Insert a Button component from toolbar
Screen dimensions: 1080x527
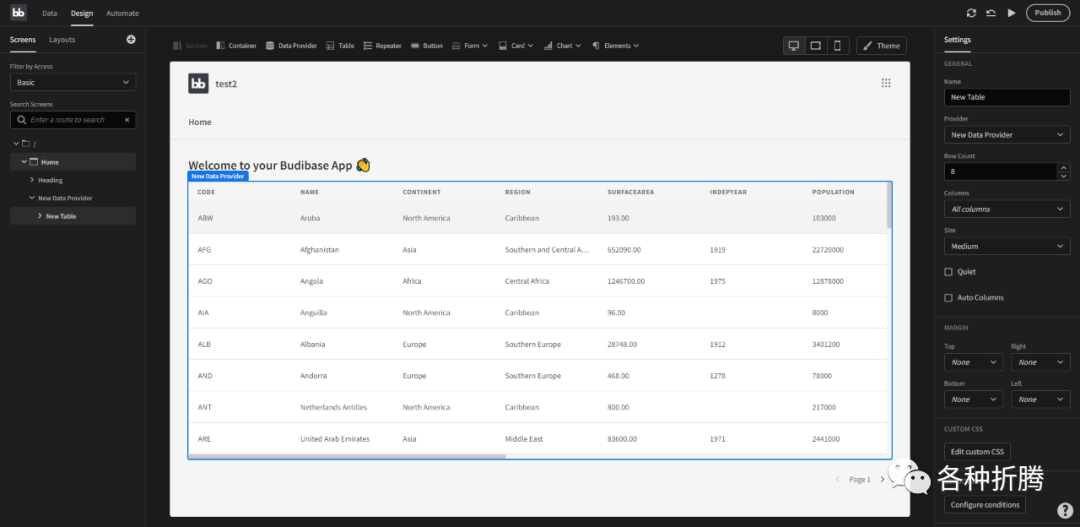[x=427, y=45]
